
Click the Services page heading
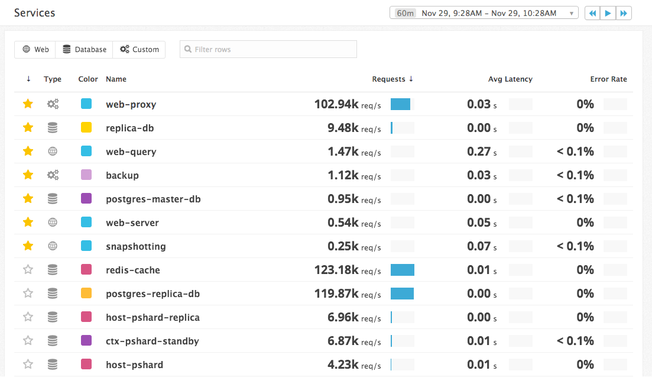click(x=35, y=13)
